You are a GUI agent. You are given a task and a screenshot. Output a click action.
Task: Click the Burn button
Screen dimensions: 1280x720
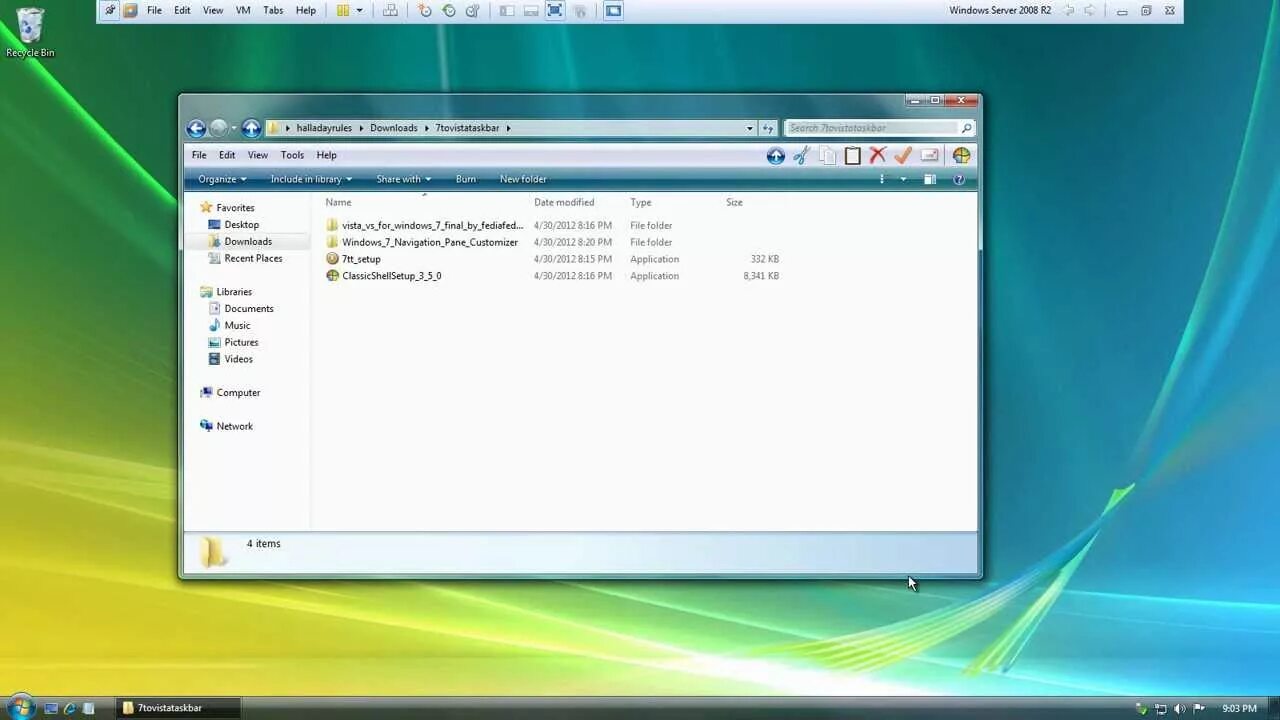point(466,179)
